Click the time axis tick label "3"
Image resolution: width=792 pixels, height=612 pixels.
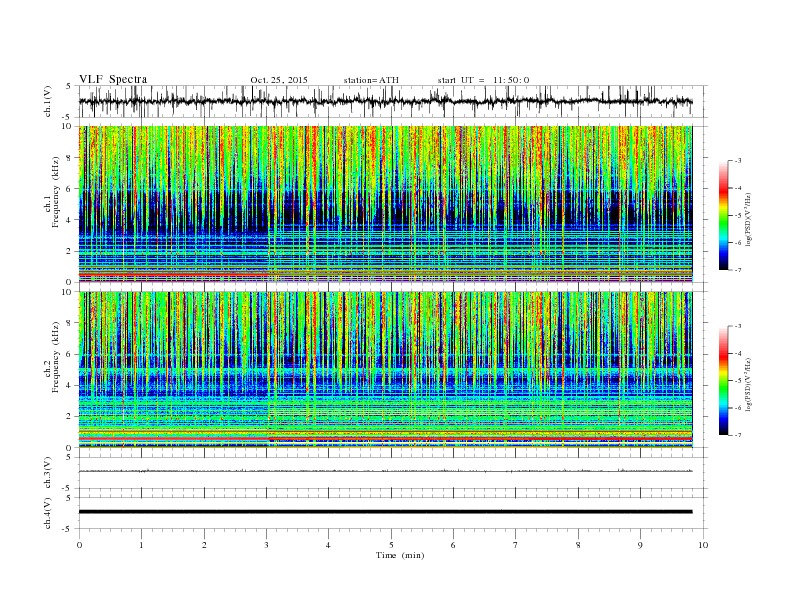[x=267, y=545]
